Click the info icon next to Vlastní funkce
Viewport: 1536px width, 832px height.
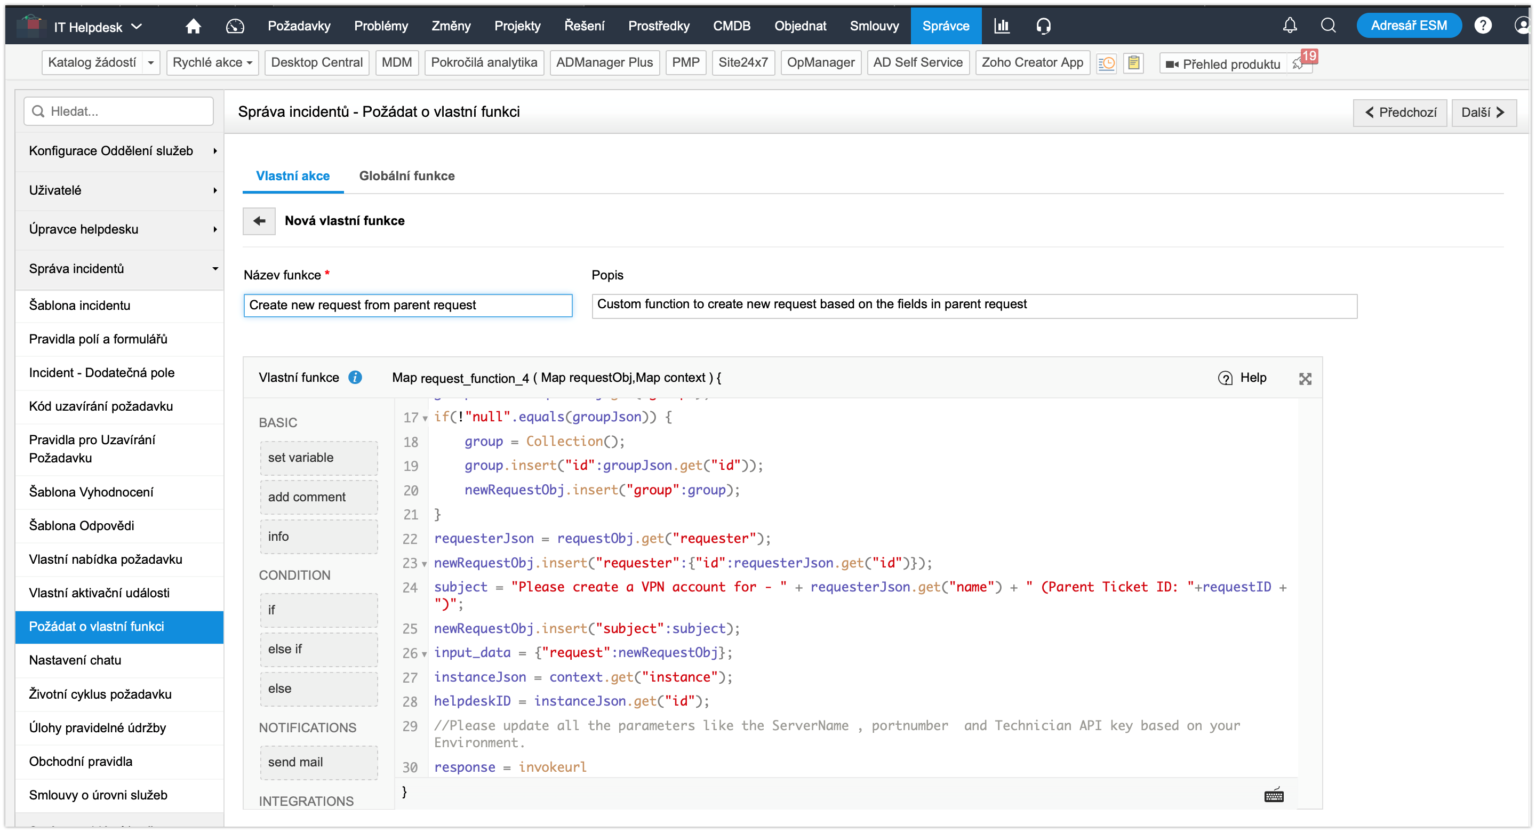point(355,378)
